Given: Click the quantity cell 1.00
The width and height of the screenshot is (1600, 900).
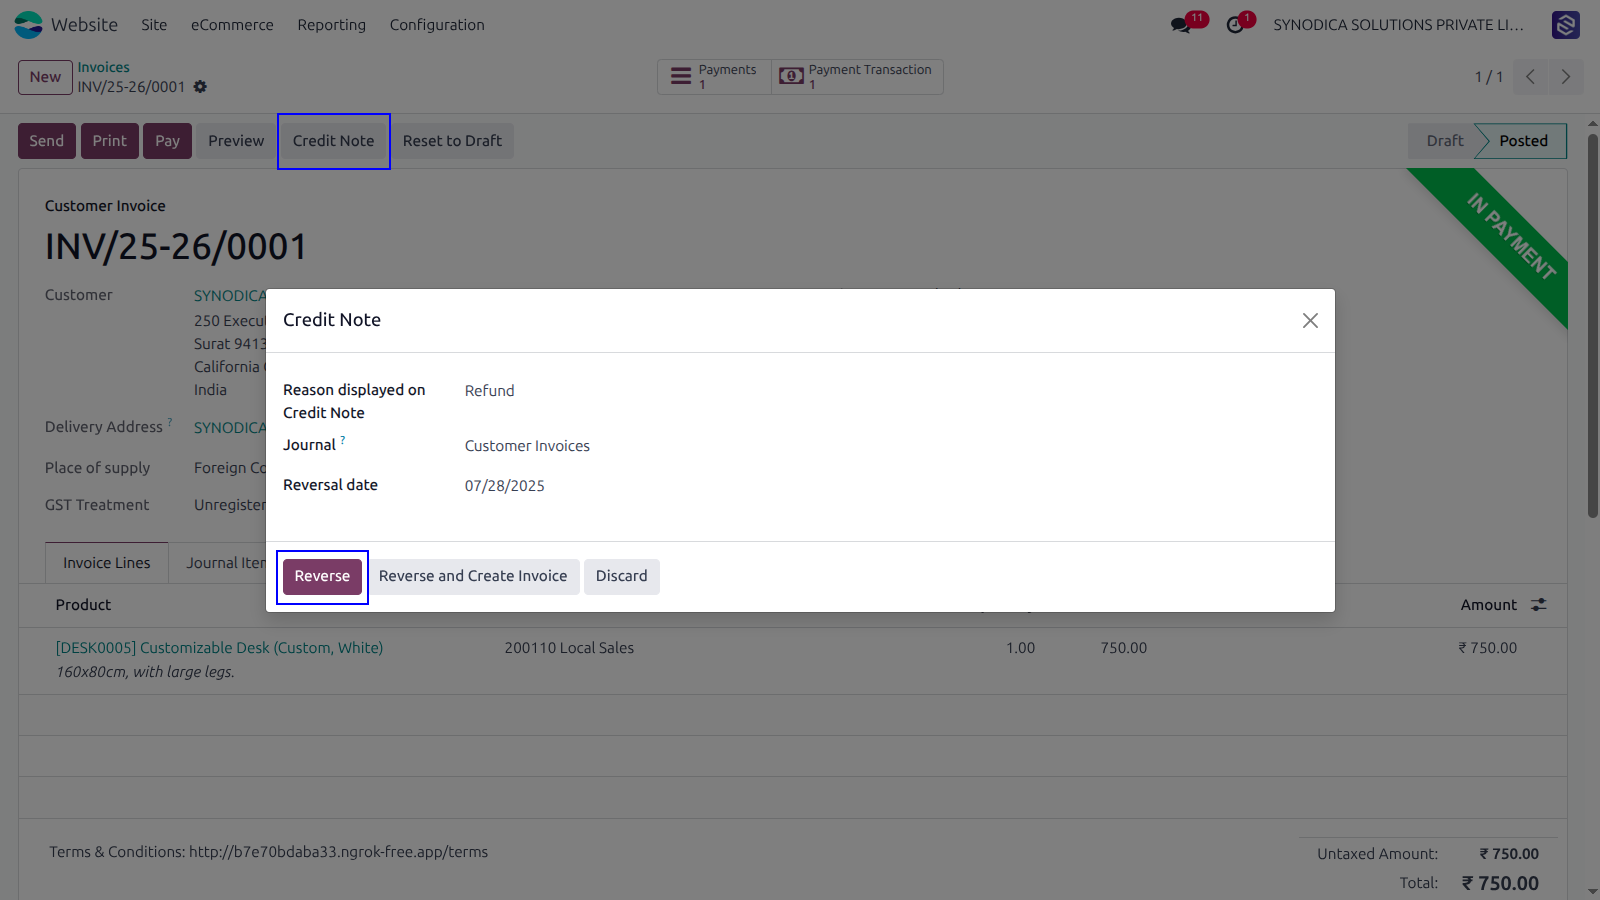Looking at the screenshot, I should 1020,648.
